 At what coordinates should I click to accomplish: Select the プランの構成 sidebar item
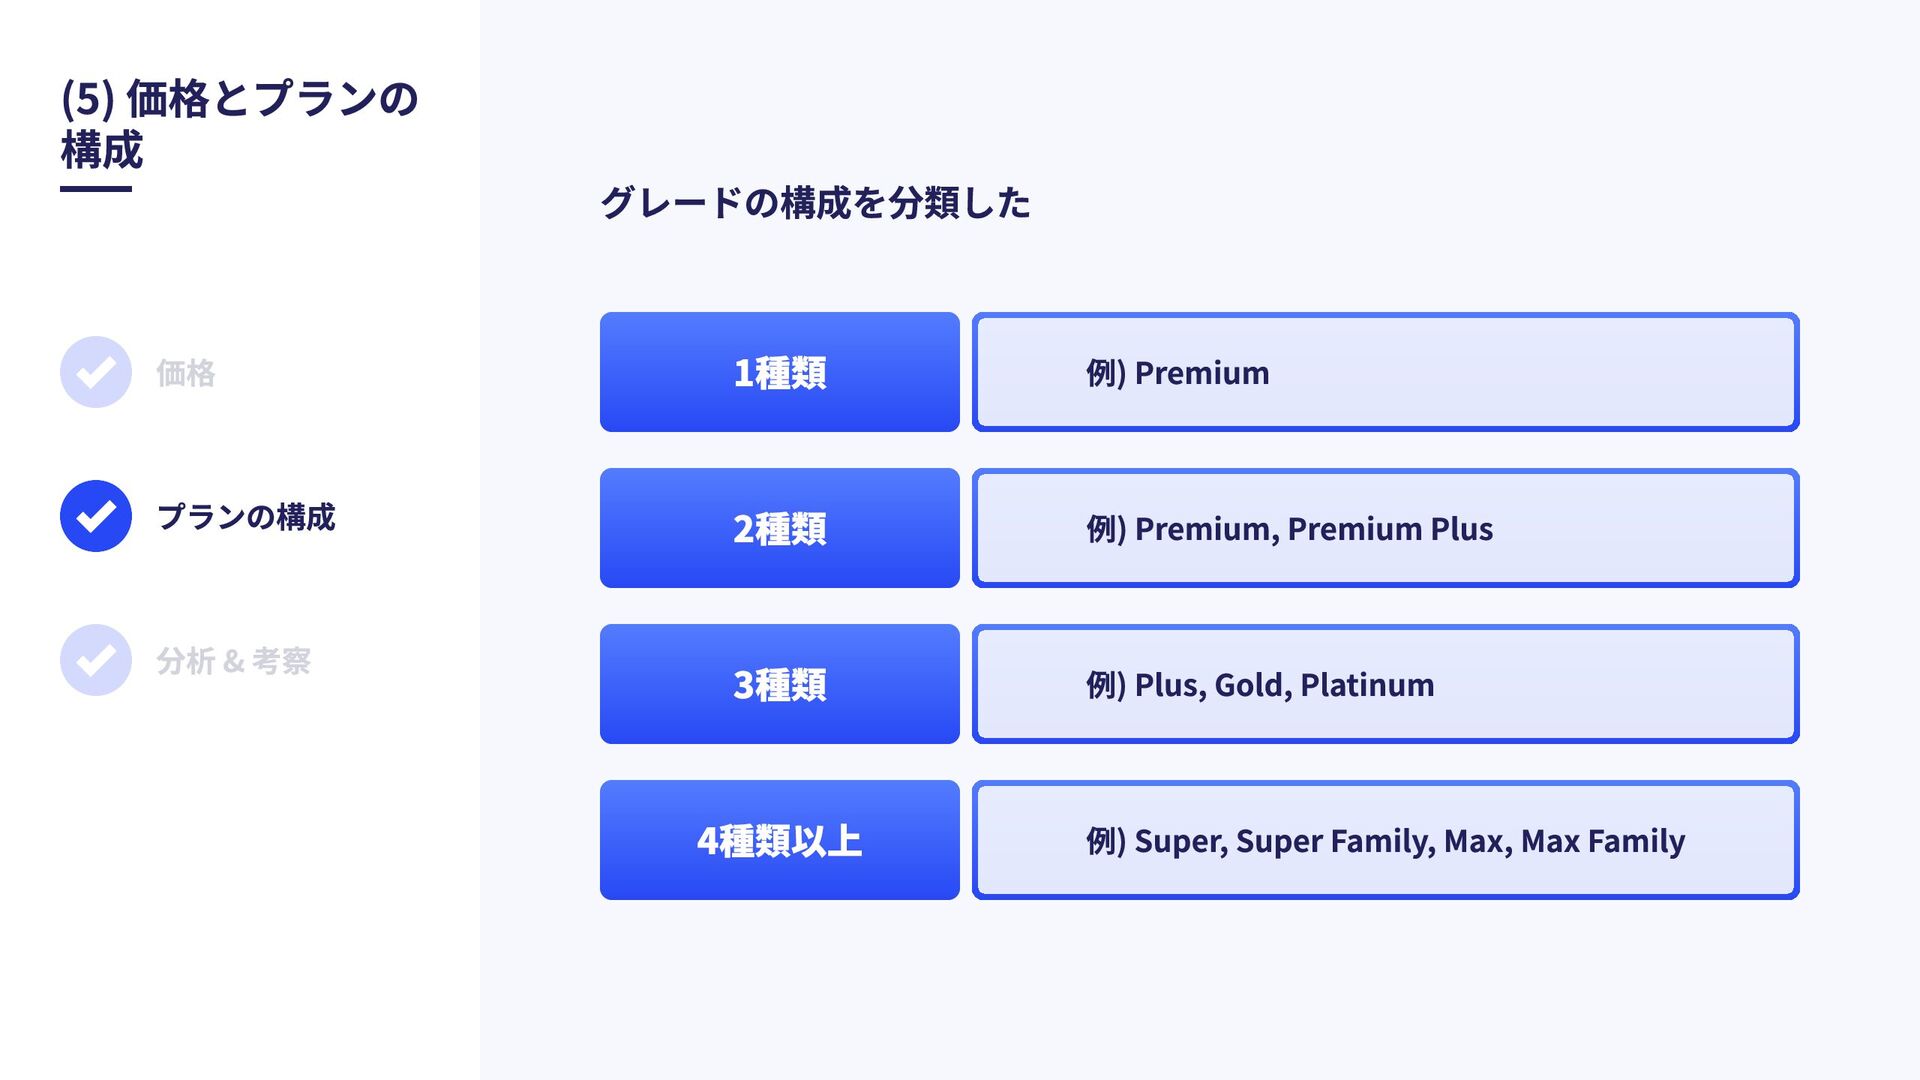[x=246, y=517]
